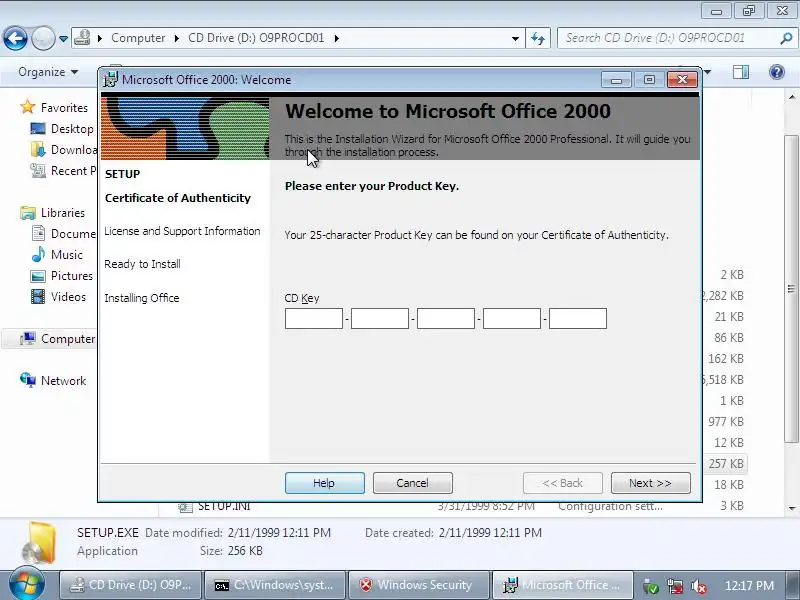Screen dimensions: 800x600
Task: Switch to Microsoft Office taskbar button
Action: click(x=563, y=585)
